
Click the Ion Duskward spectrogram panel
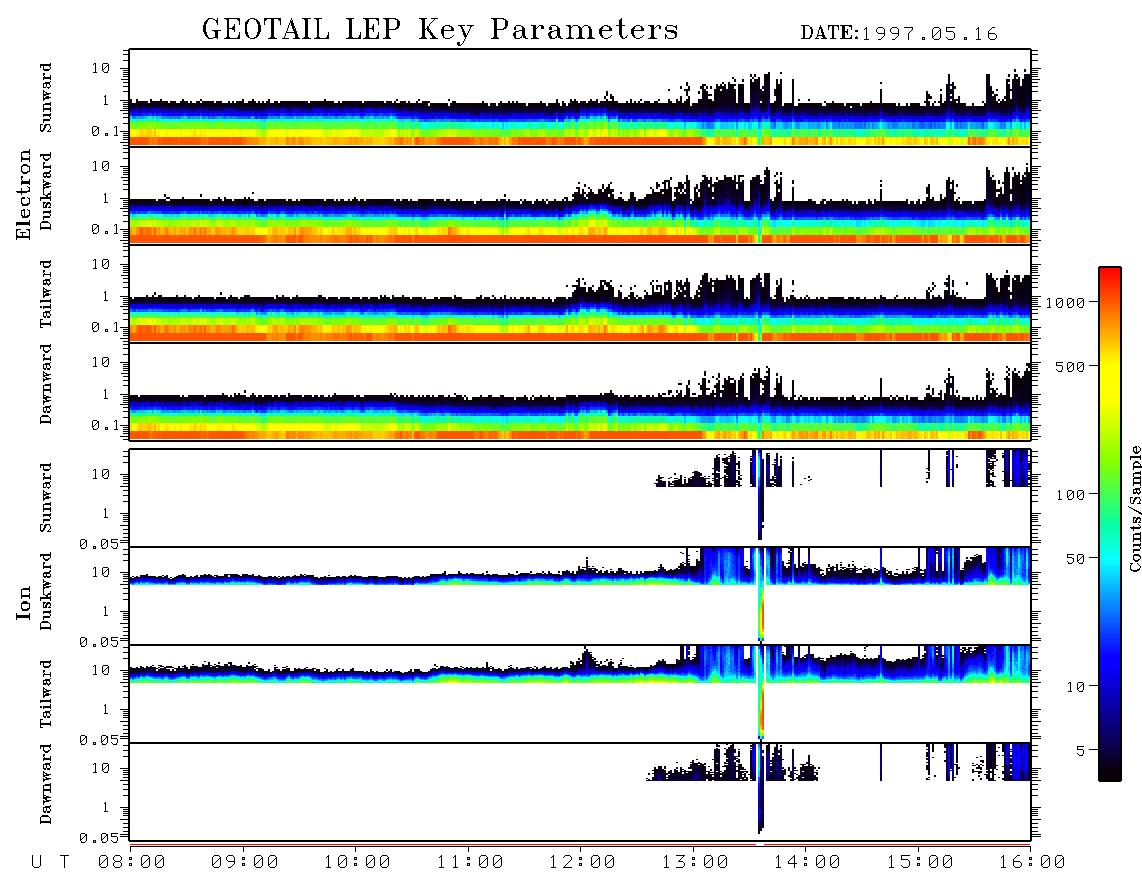580,596
